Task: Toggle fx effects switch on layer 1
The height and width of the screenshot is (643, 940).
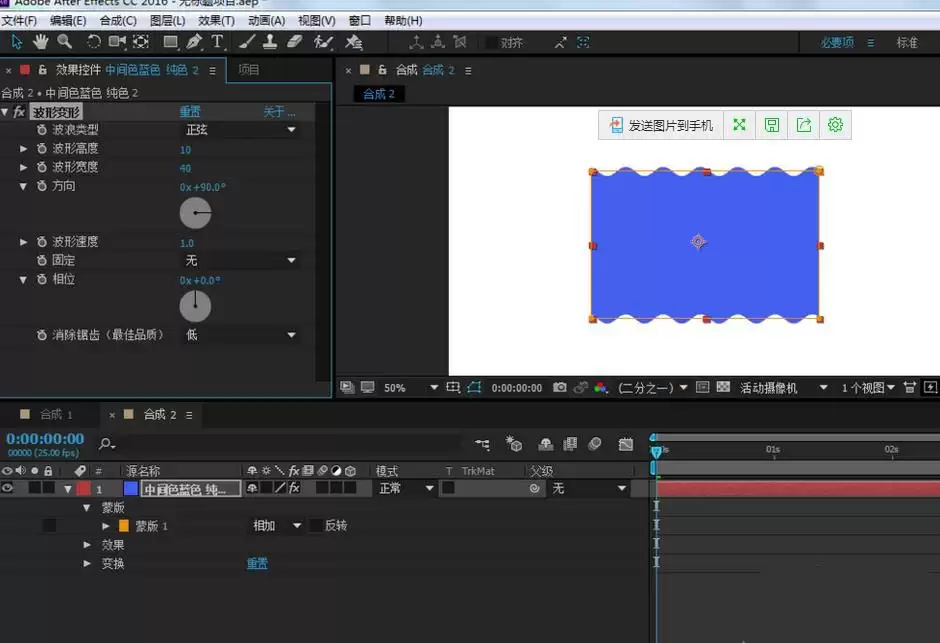Action: [294, 488]
